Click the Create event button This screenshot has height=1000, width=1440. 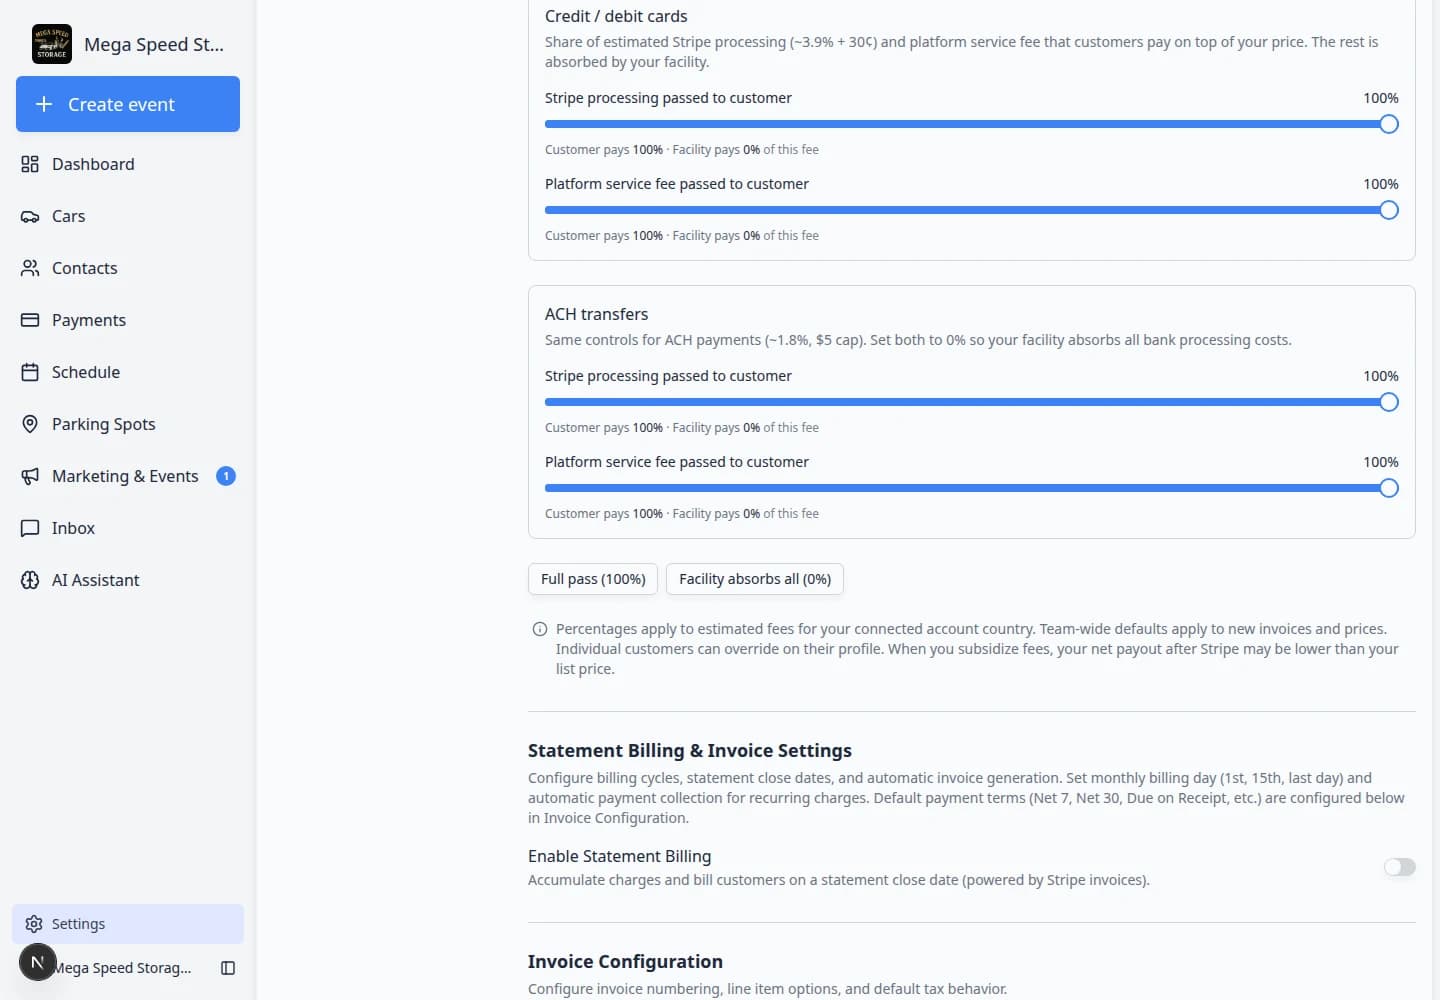pos(128,104)
